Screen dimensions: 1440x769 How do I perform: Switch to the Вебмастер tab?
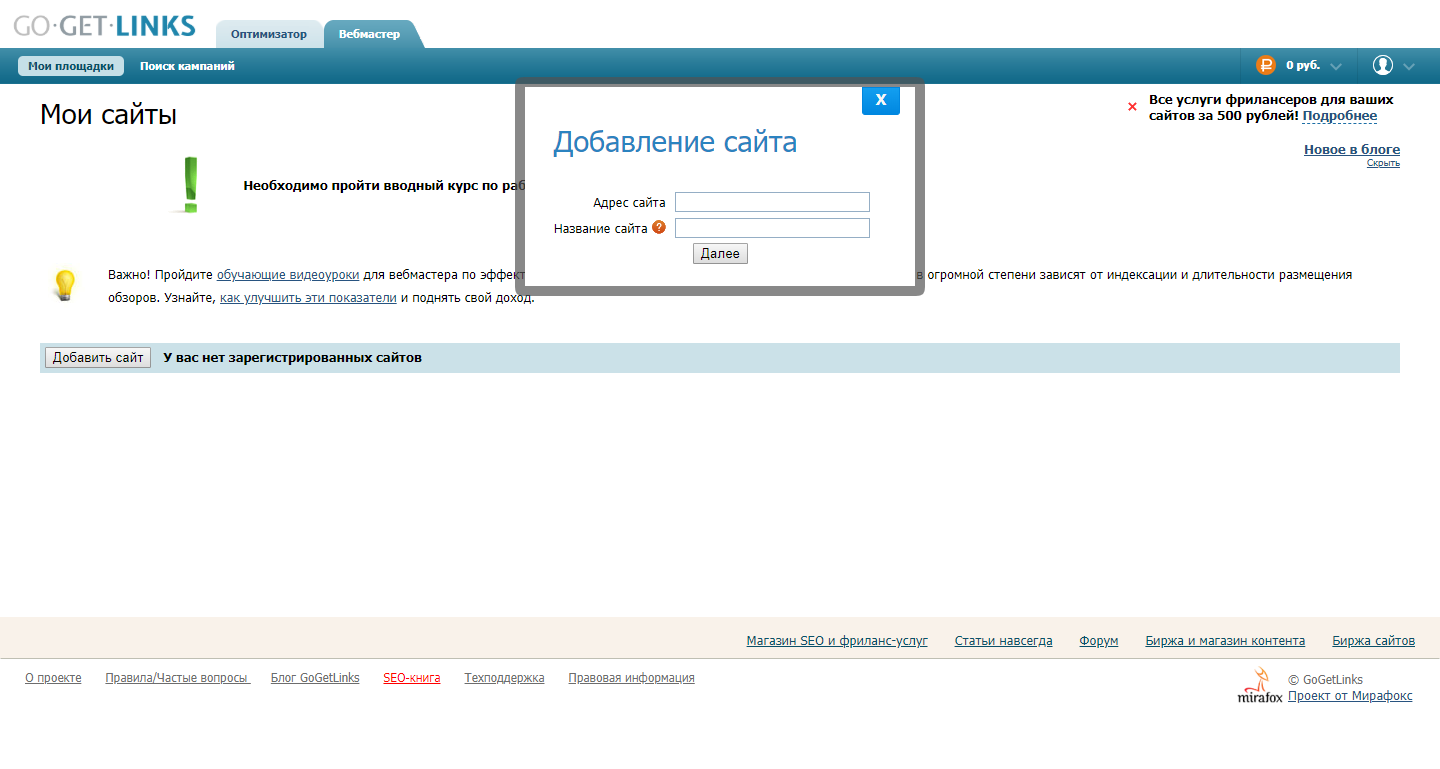coord(371,33)
